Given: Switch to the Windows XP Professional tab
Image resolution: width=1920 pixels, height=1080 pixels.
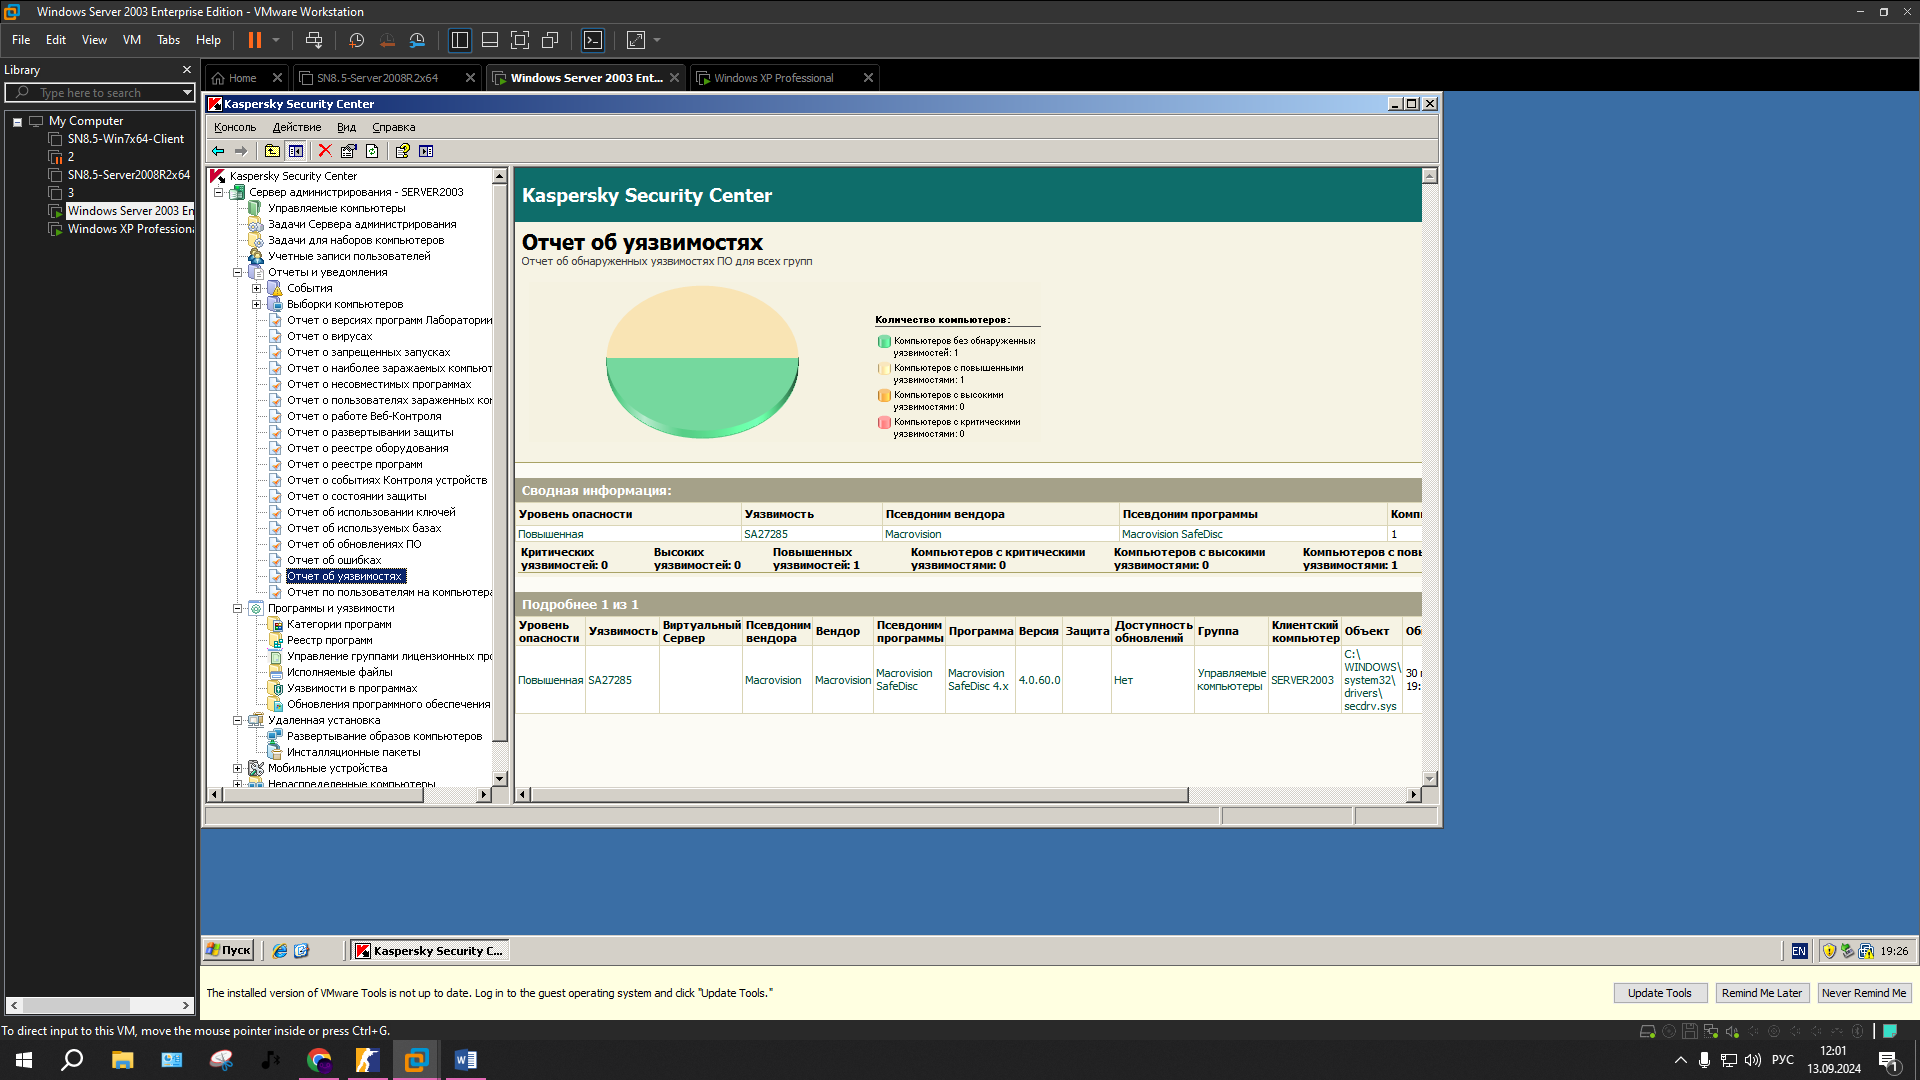Looking at the screenshot, I should (x=773, y=78).
